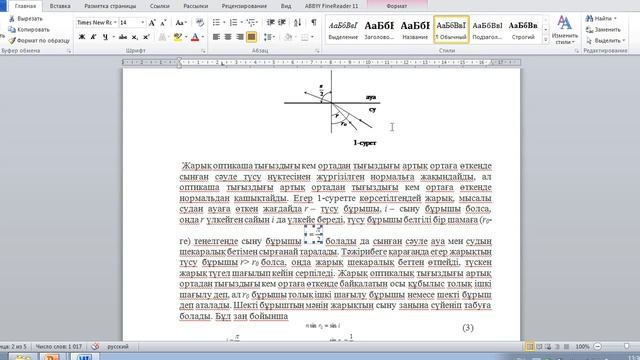Screen dimensions: 640x360
Task: Align text left
Action: (216, 37)
